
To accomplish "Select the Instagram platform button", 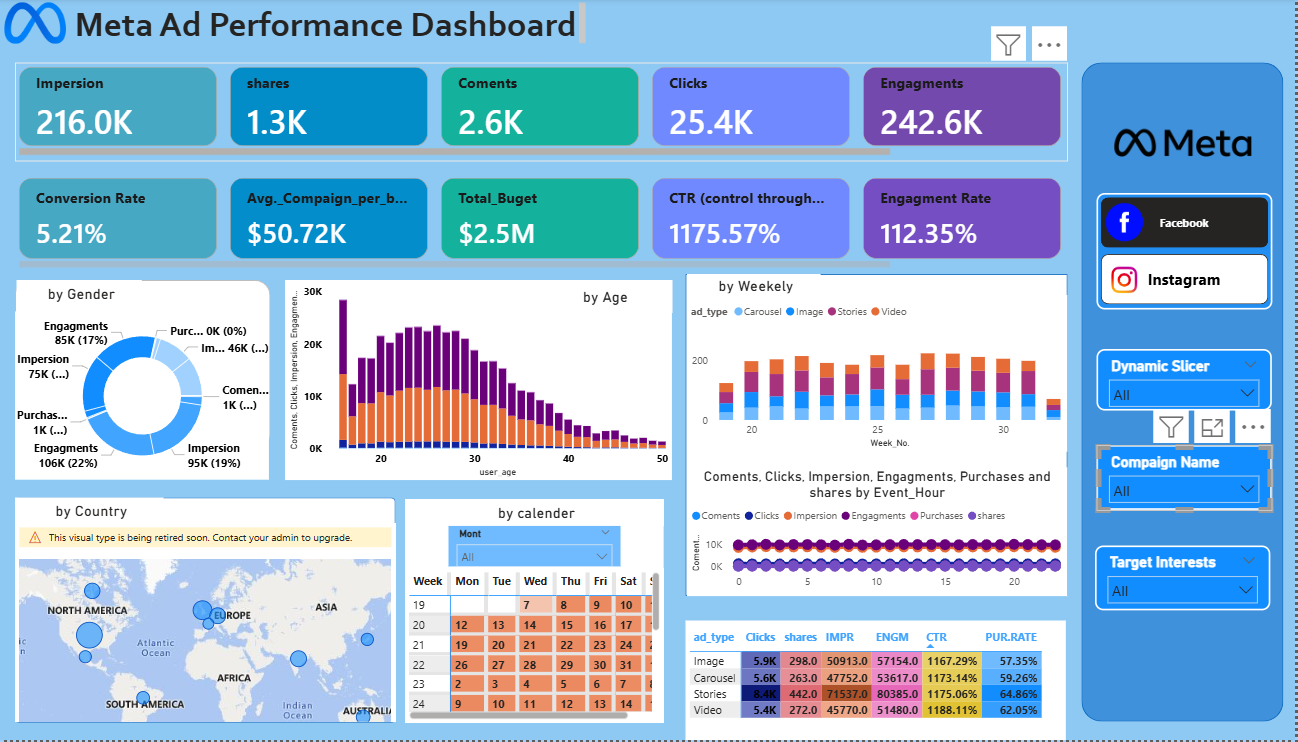I will [x=1184, y=280].
